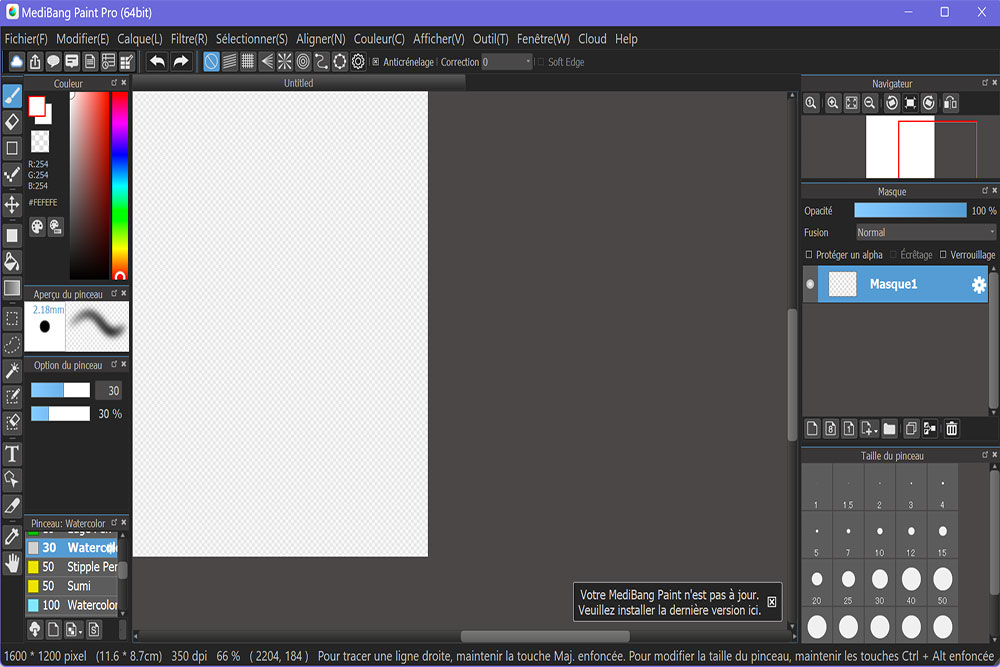The height and width of the screenshot is (667, 1000).
Task: Enable the grid snap guide
Action: 248,62
